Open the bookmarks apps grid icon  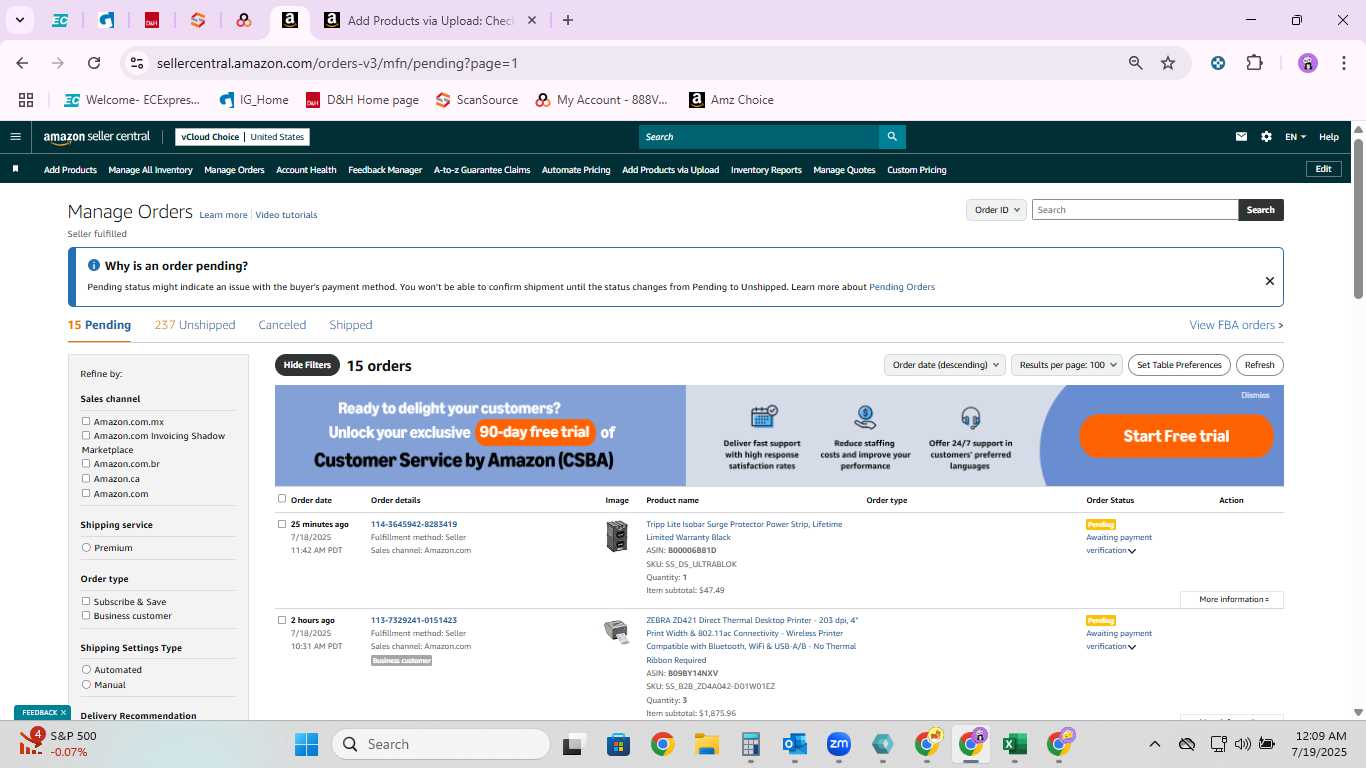[26, 100]
